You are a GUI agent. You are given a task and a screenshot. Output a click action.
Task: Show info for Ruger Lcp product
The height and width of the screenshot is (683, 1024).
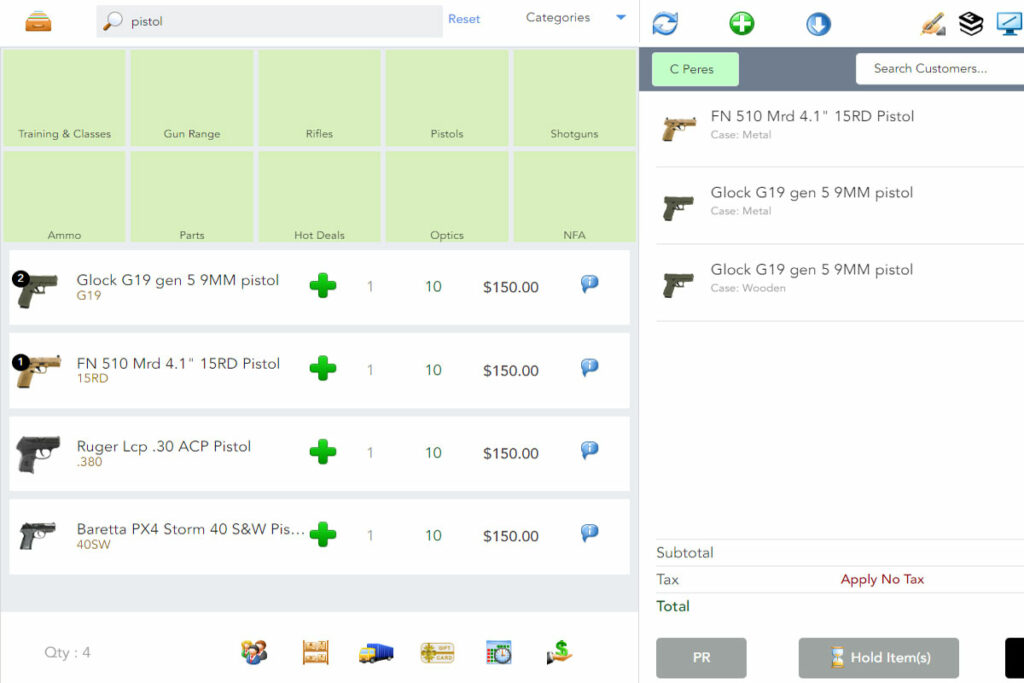tap(589, 450)
